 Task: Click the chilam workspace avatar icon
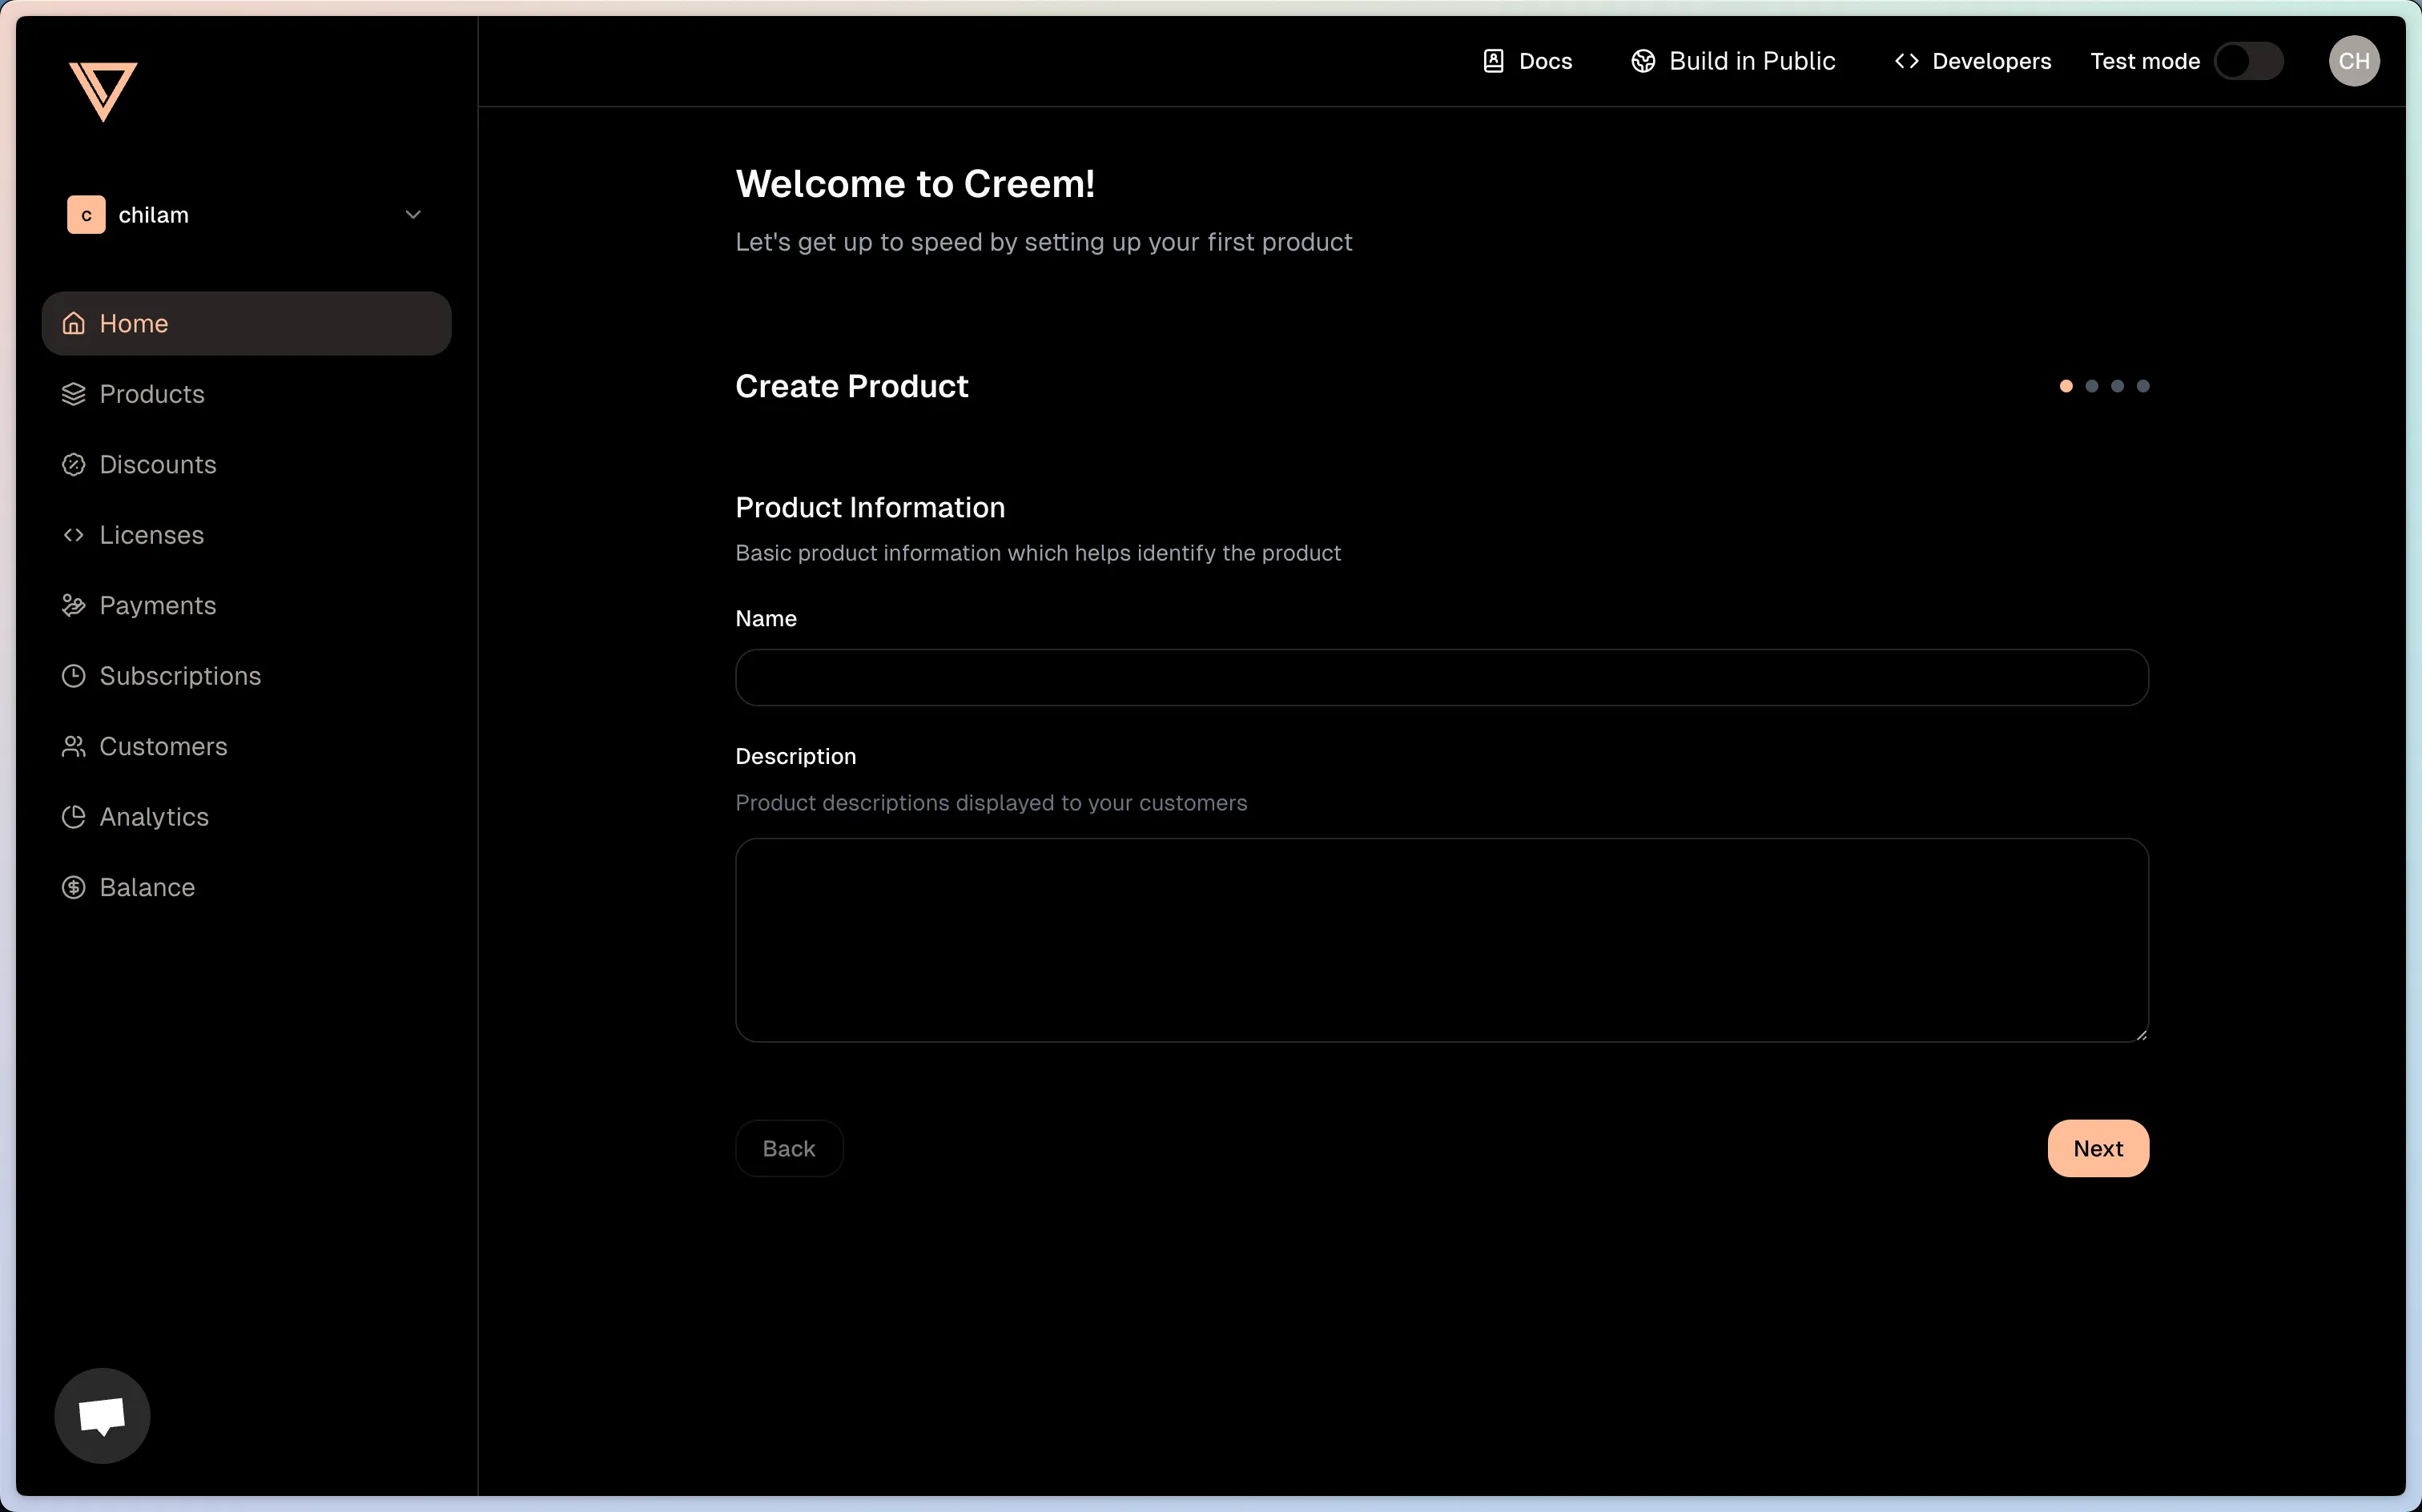click(86, 215)
